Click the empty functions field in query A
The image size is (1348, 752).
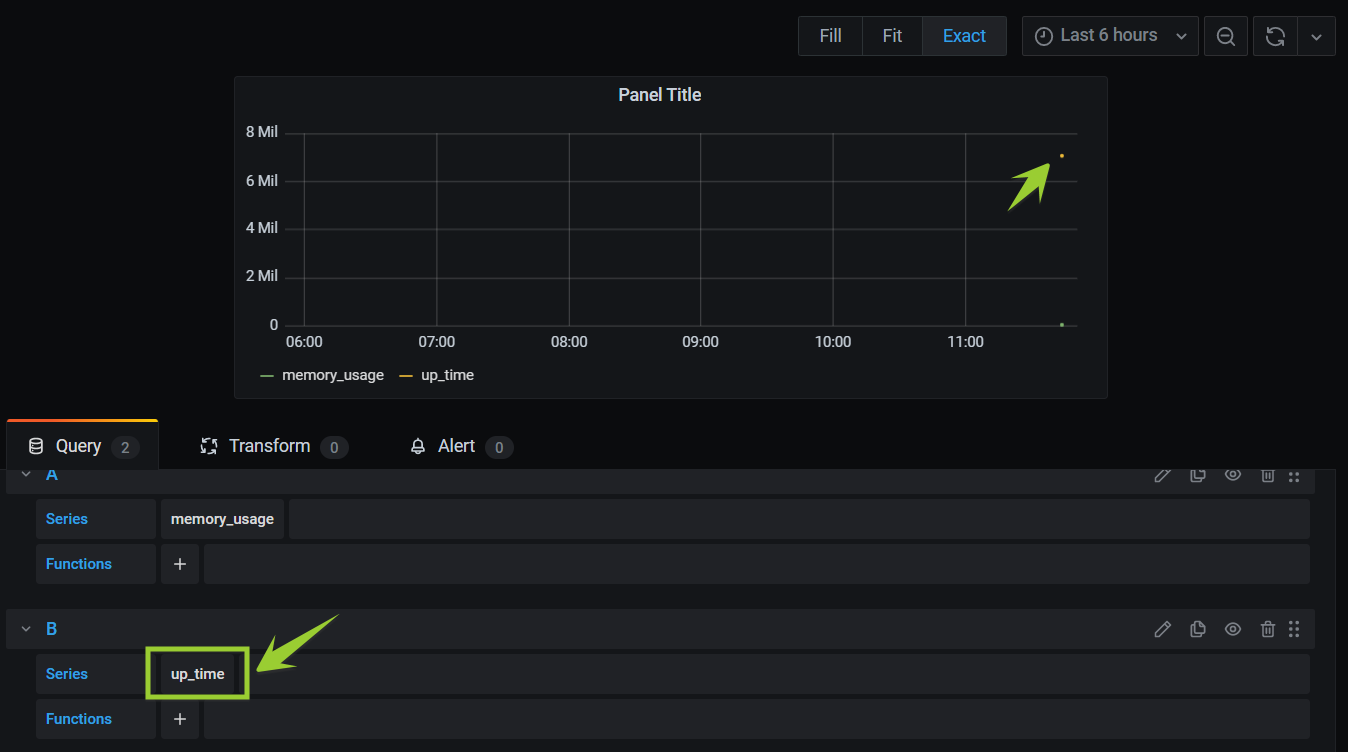pyautogui.click(x=757, y=564)
